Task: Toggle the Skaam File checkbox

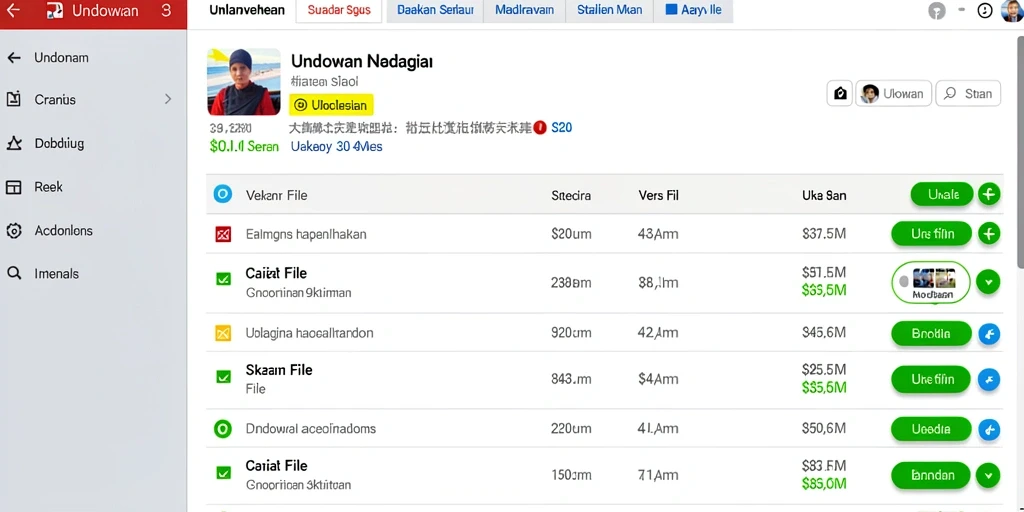Action: pyautogui.click(x=223, y=376)
